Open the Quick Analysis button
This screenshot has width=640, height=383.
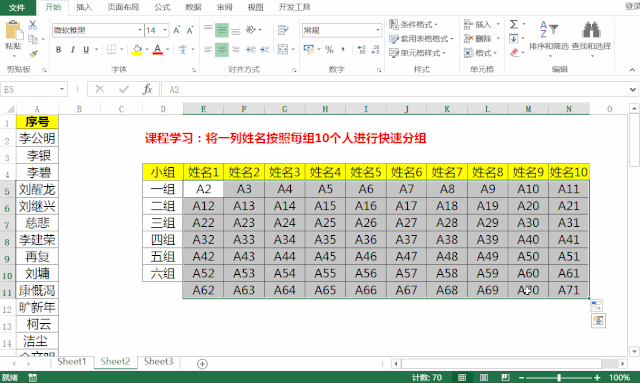tap(598, 321)
